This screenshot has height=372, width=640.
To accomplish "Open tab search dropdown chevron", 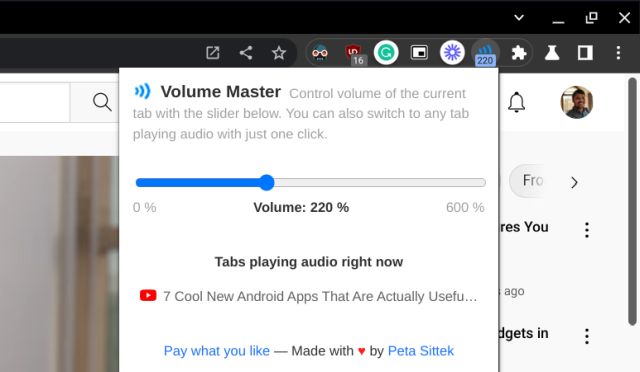I will [x=519, y=18].
